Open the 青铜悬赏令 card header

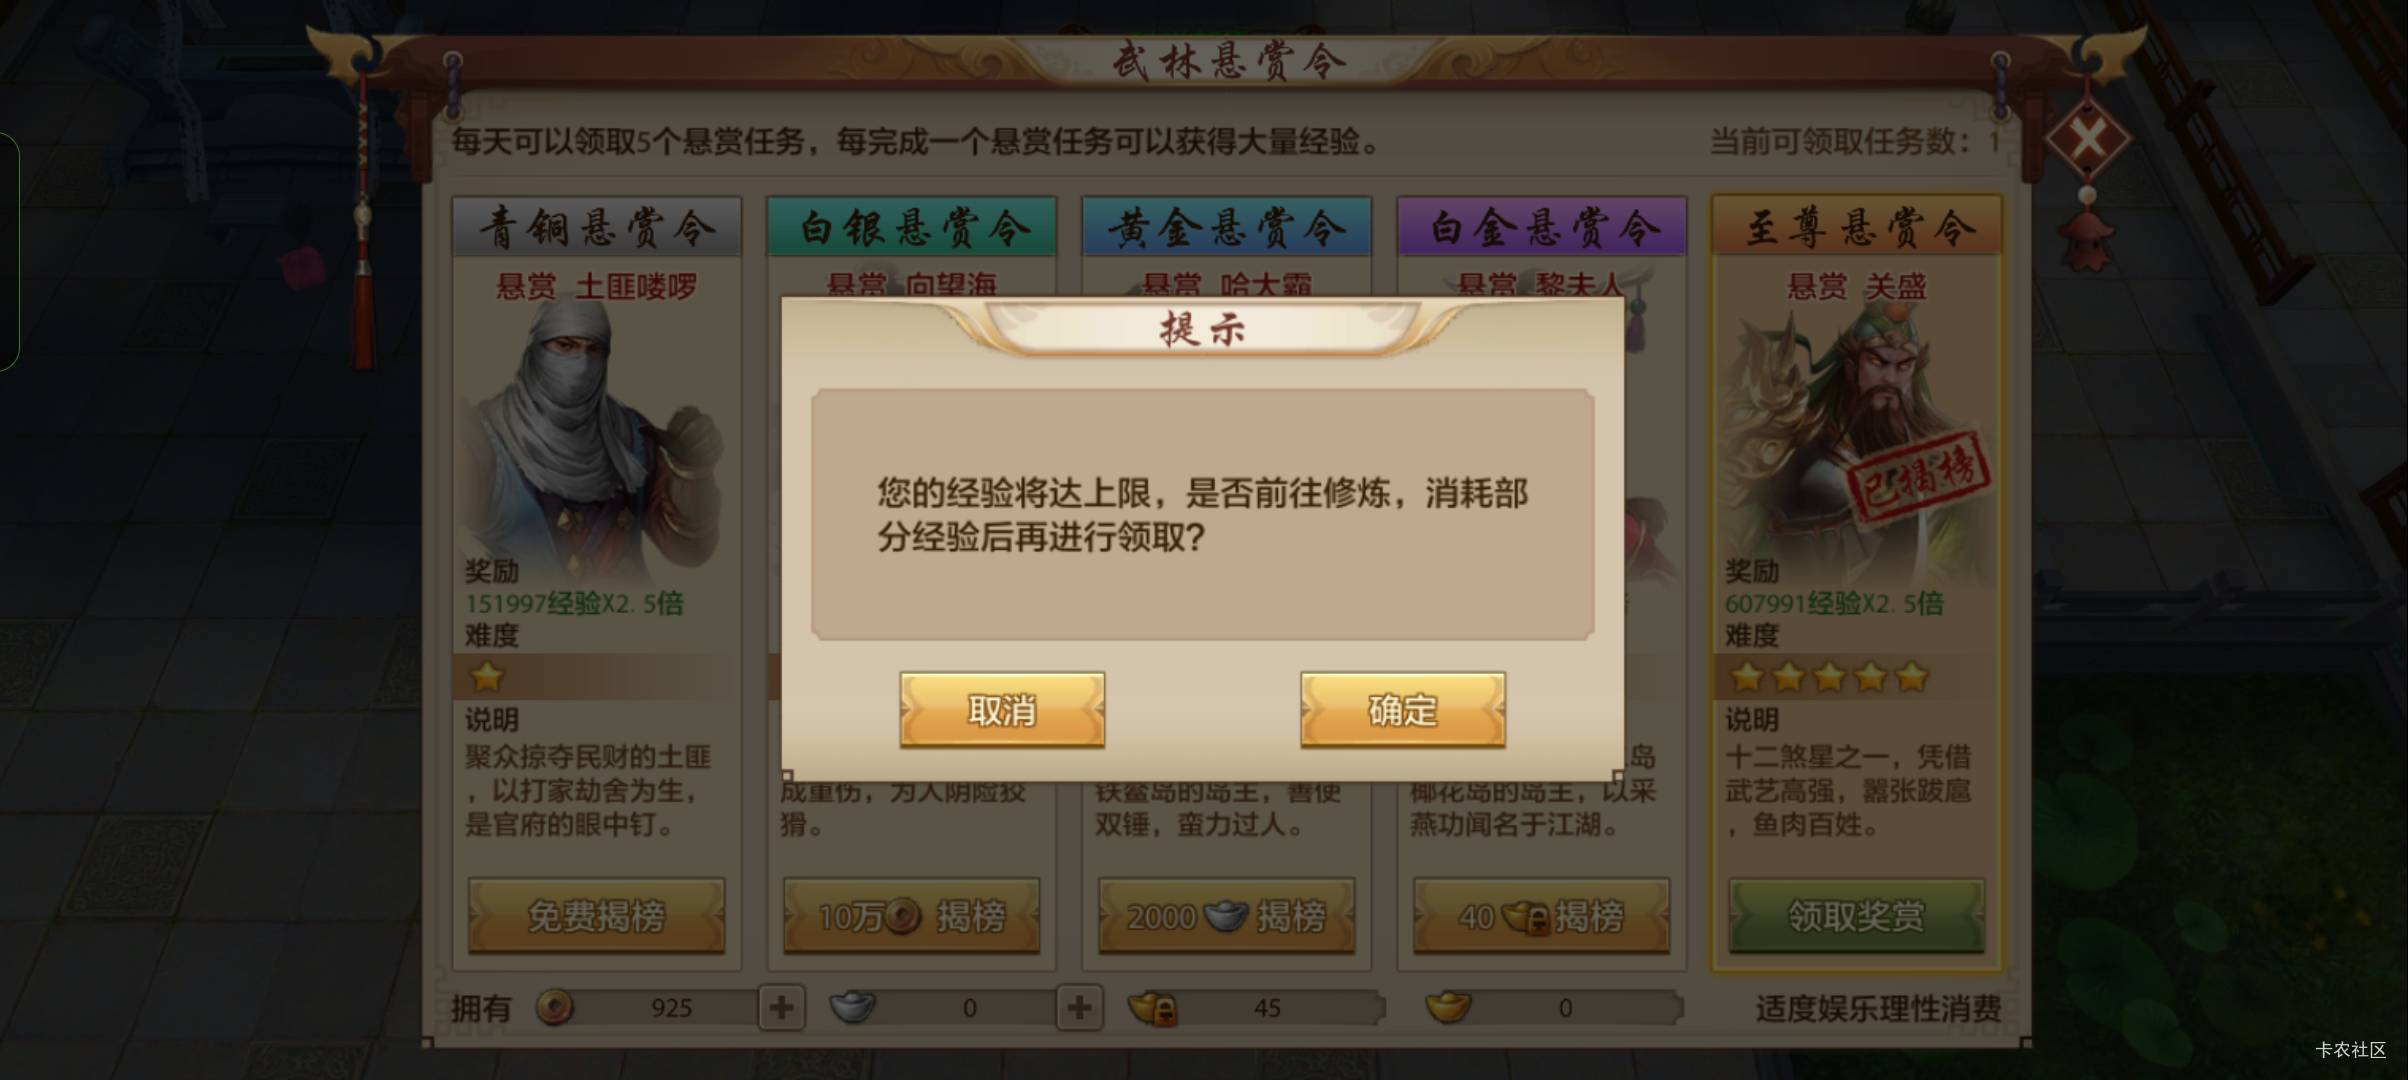(597, 227)
